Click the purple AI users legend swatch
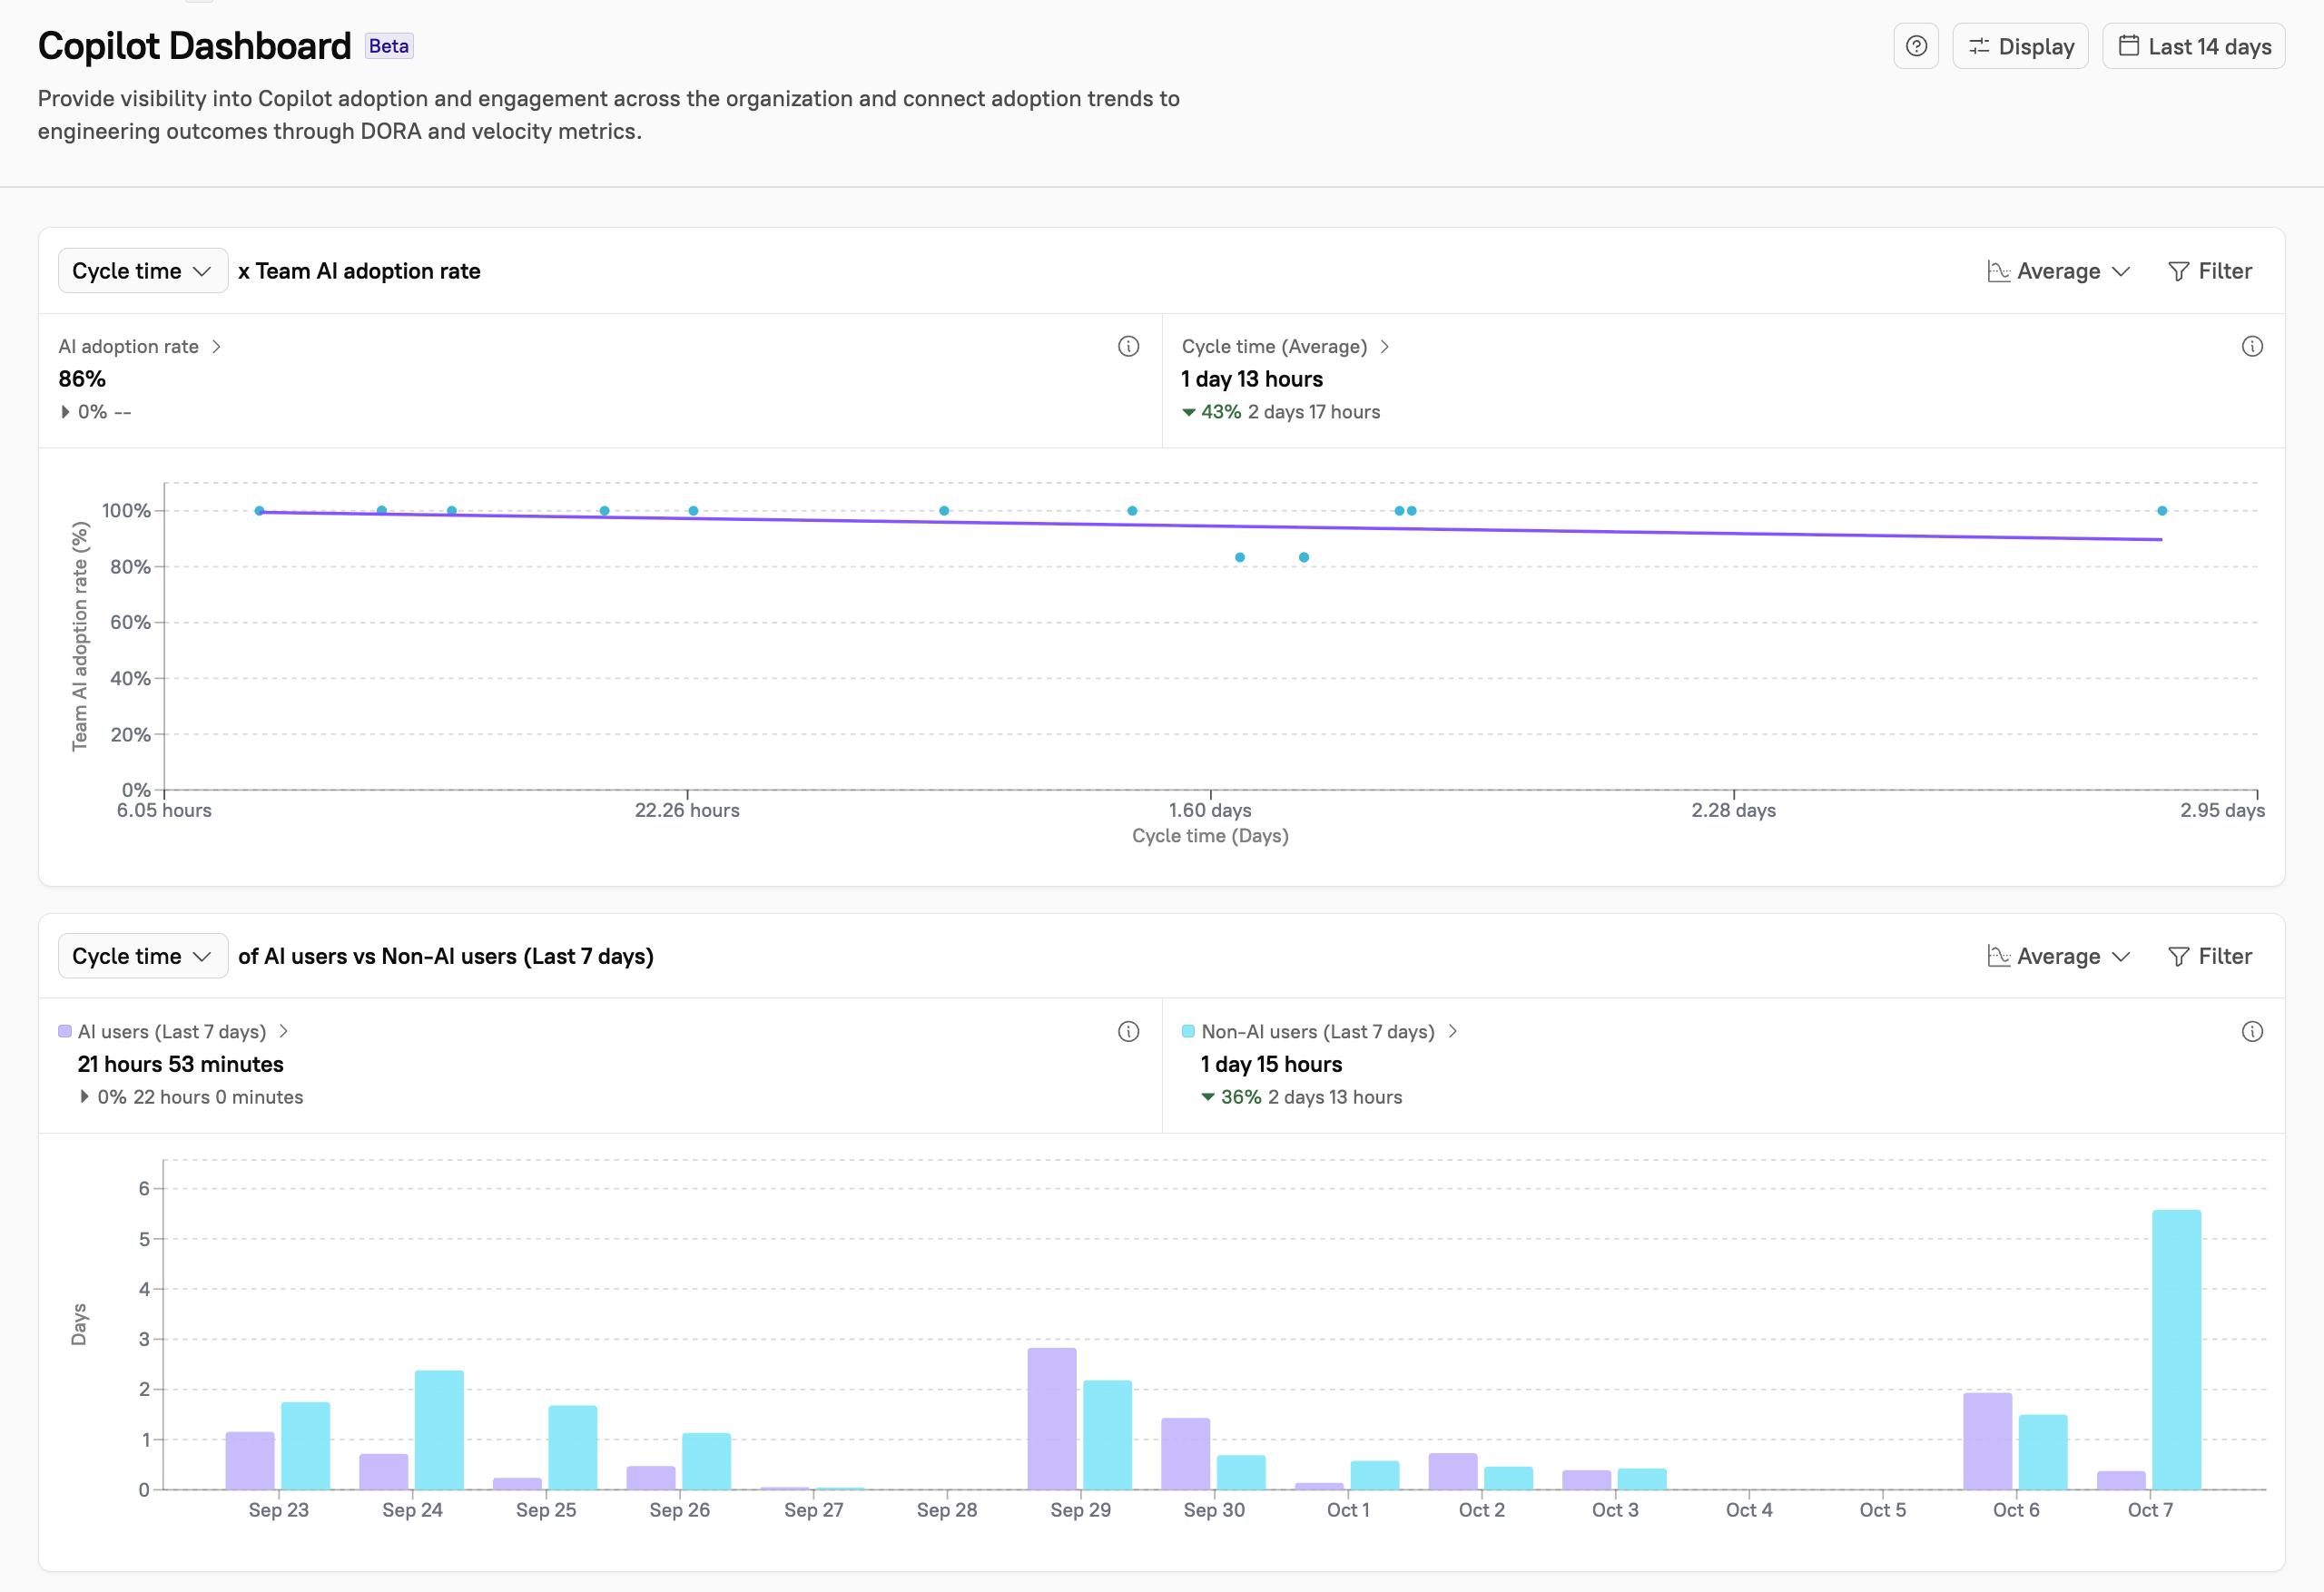The height and width of the screenshot is (1592, 2324). (x=65, y=1031)
